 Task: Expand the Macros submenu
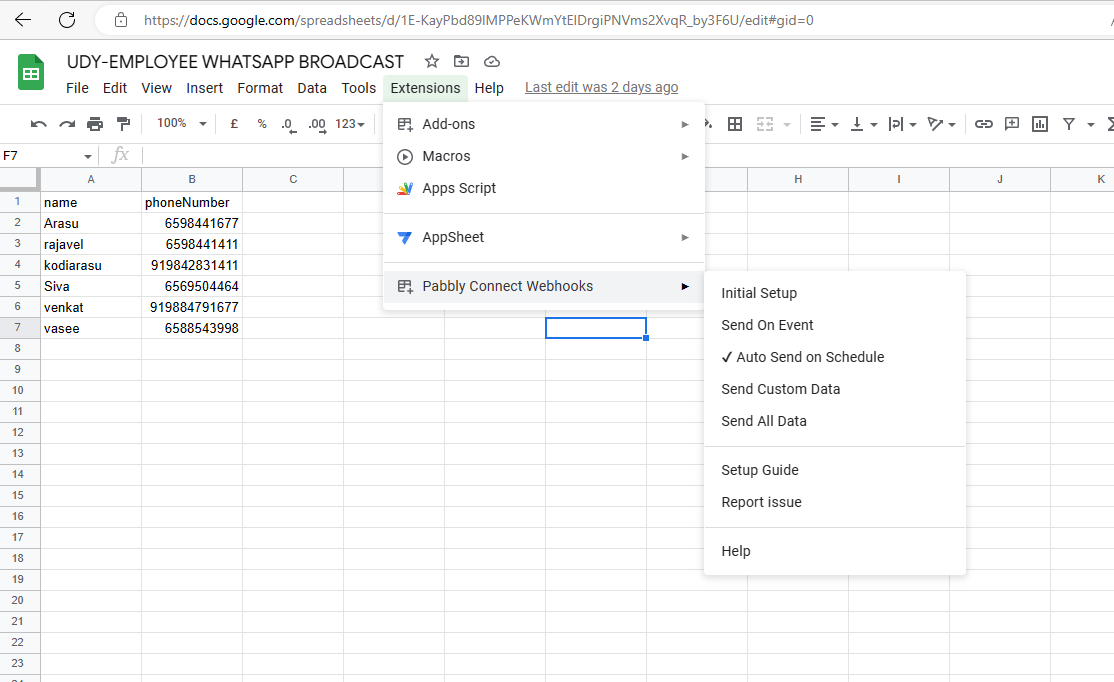pos(544,156)
